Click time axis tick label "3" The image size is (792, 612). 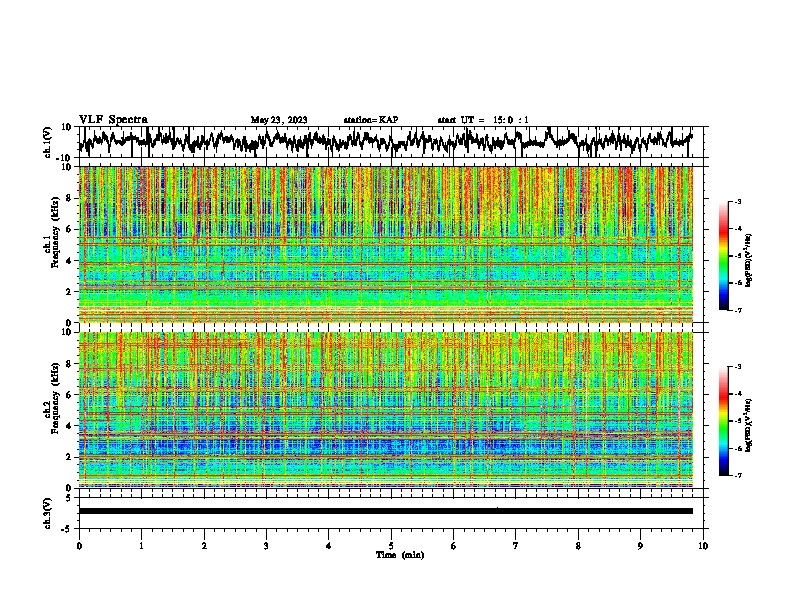click(266, 546)
